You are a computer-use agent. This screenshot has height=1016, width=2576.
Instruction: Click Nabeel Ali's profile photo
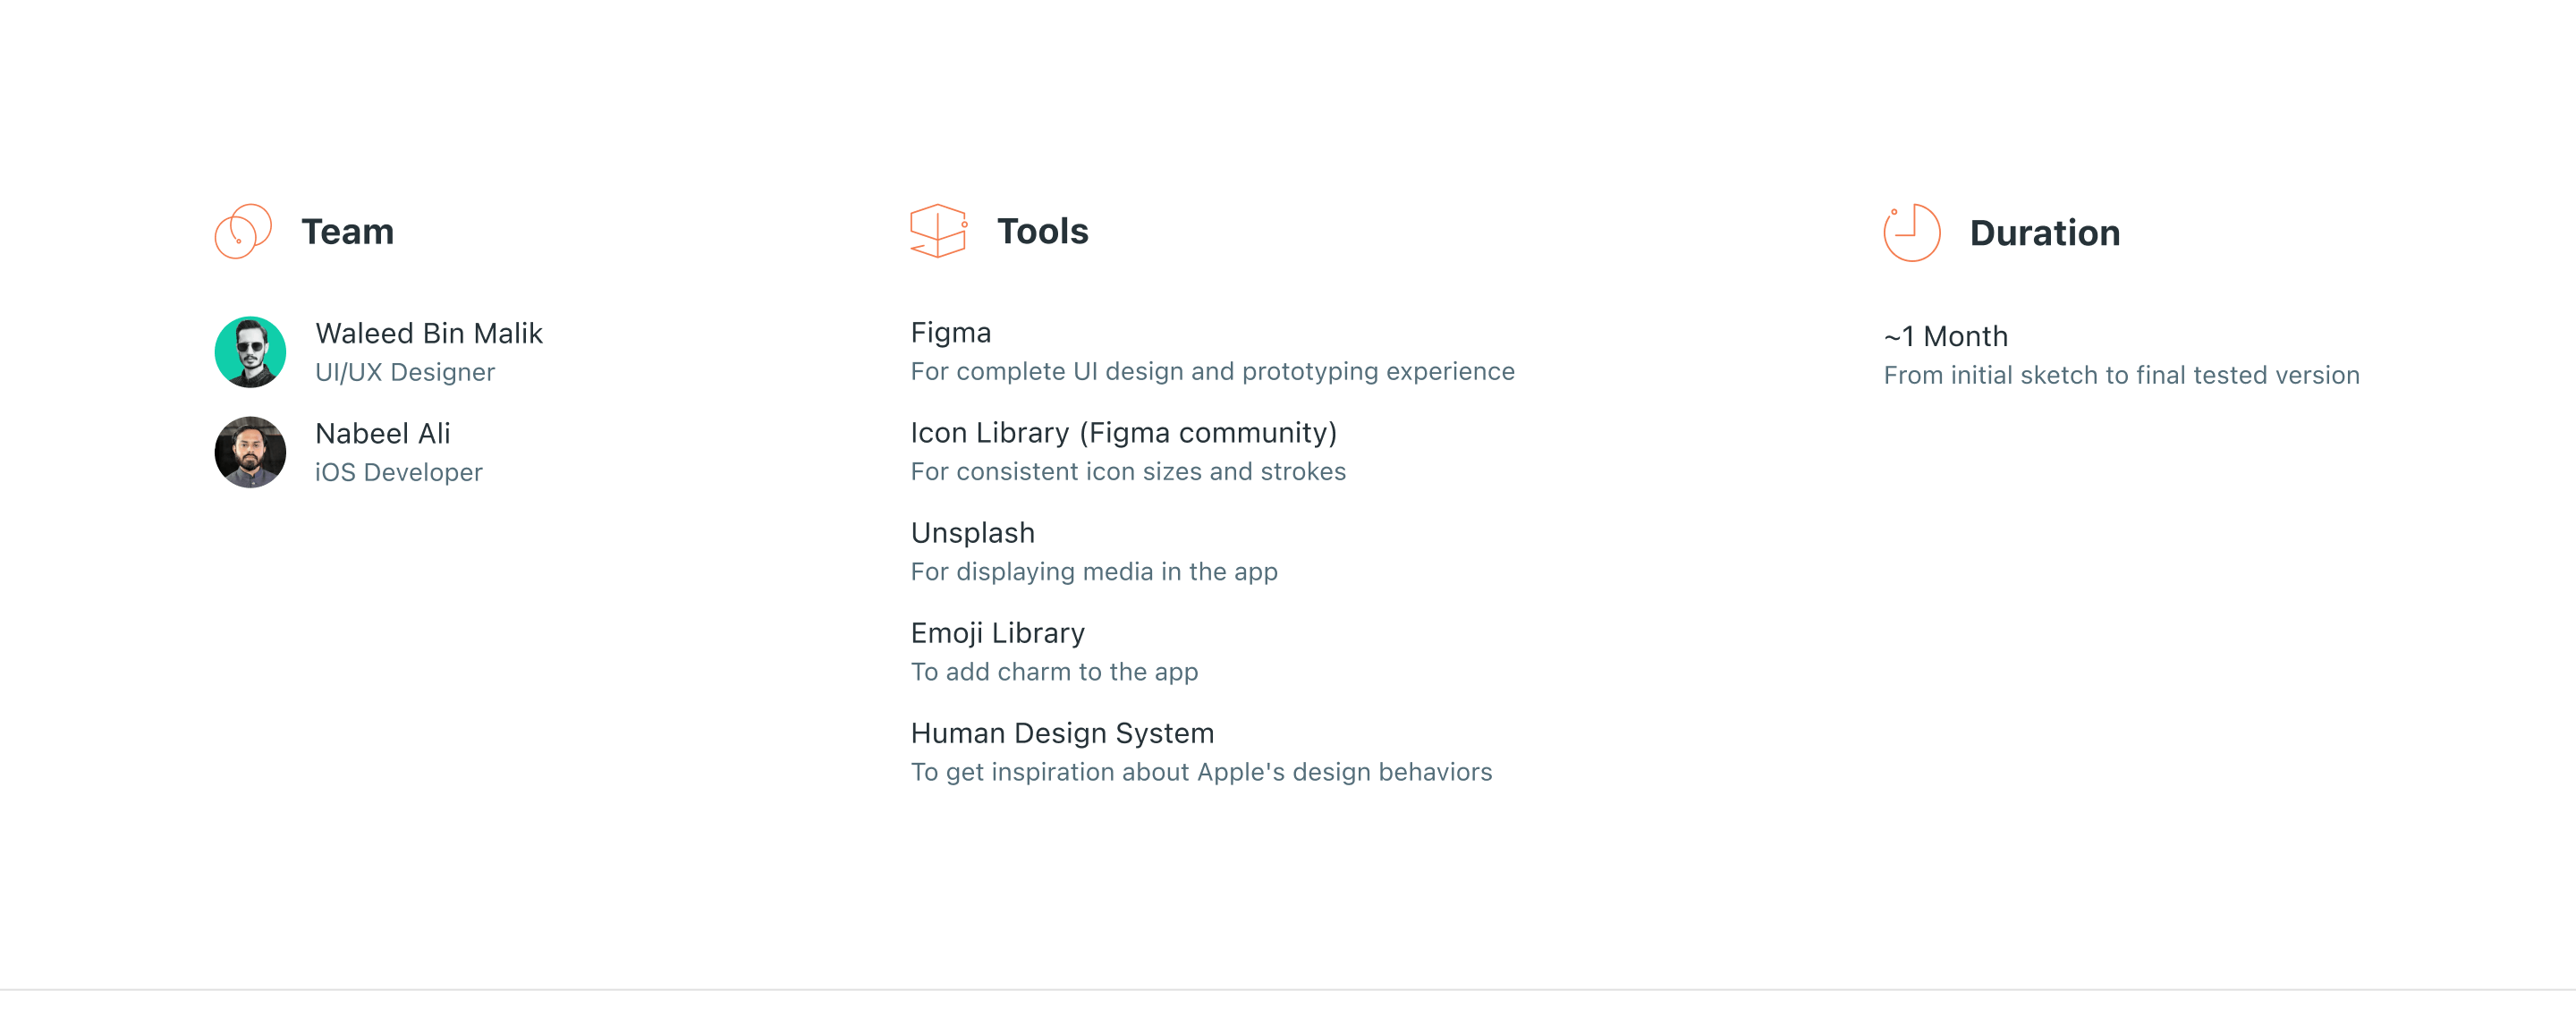(x=250, y=452)
